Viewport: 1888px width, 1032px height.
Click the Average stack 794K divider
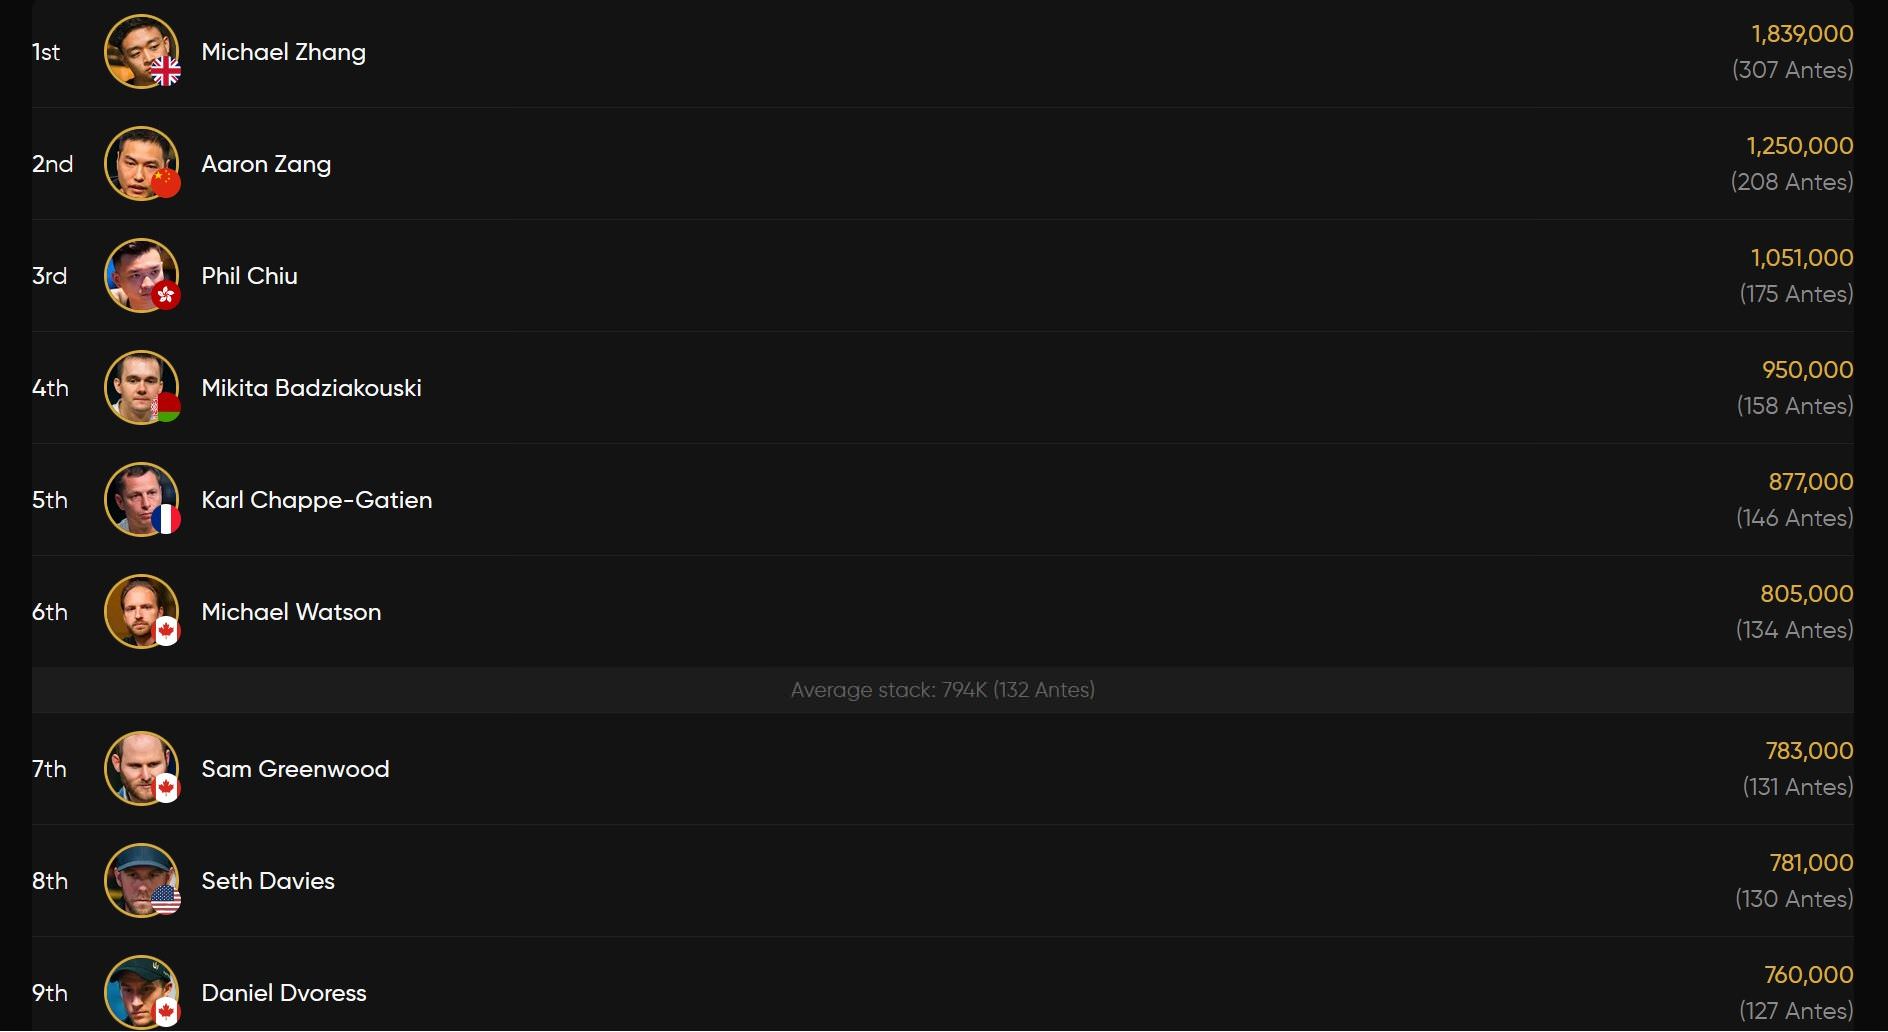942,690
